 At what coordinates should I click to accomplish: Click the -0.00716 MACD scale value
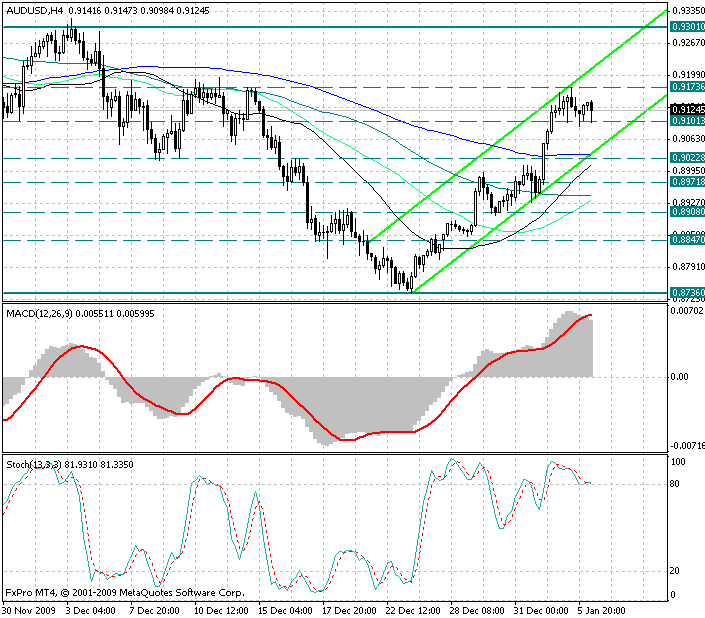coord(687,445)
